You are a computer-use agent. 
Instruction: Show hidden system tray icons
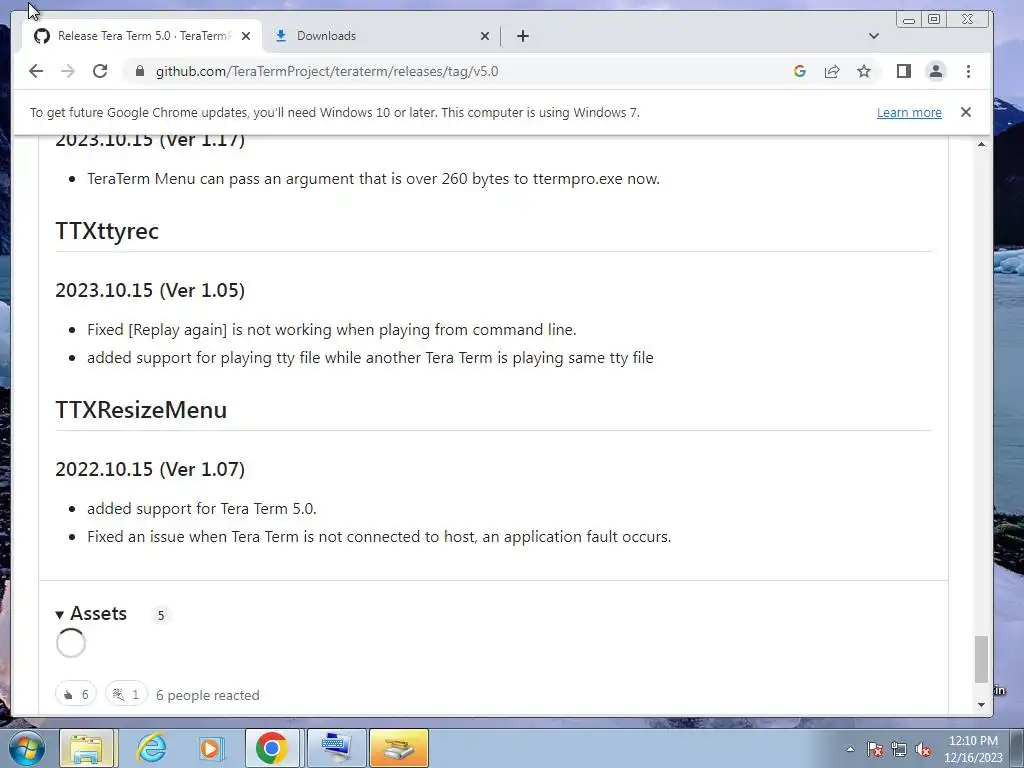[x=850, y=749]
